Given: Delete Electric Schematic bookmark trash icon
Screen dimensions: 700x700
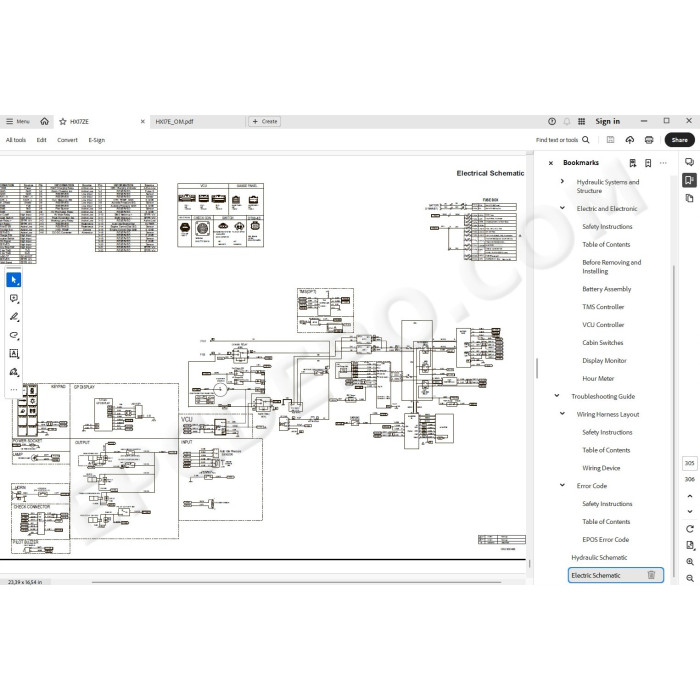Looking at the screenshot, I should pos(651,575).
